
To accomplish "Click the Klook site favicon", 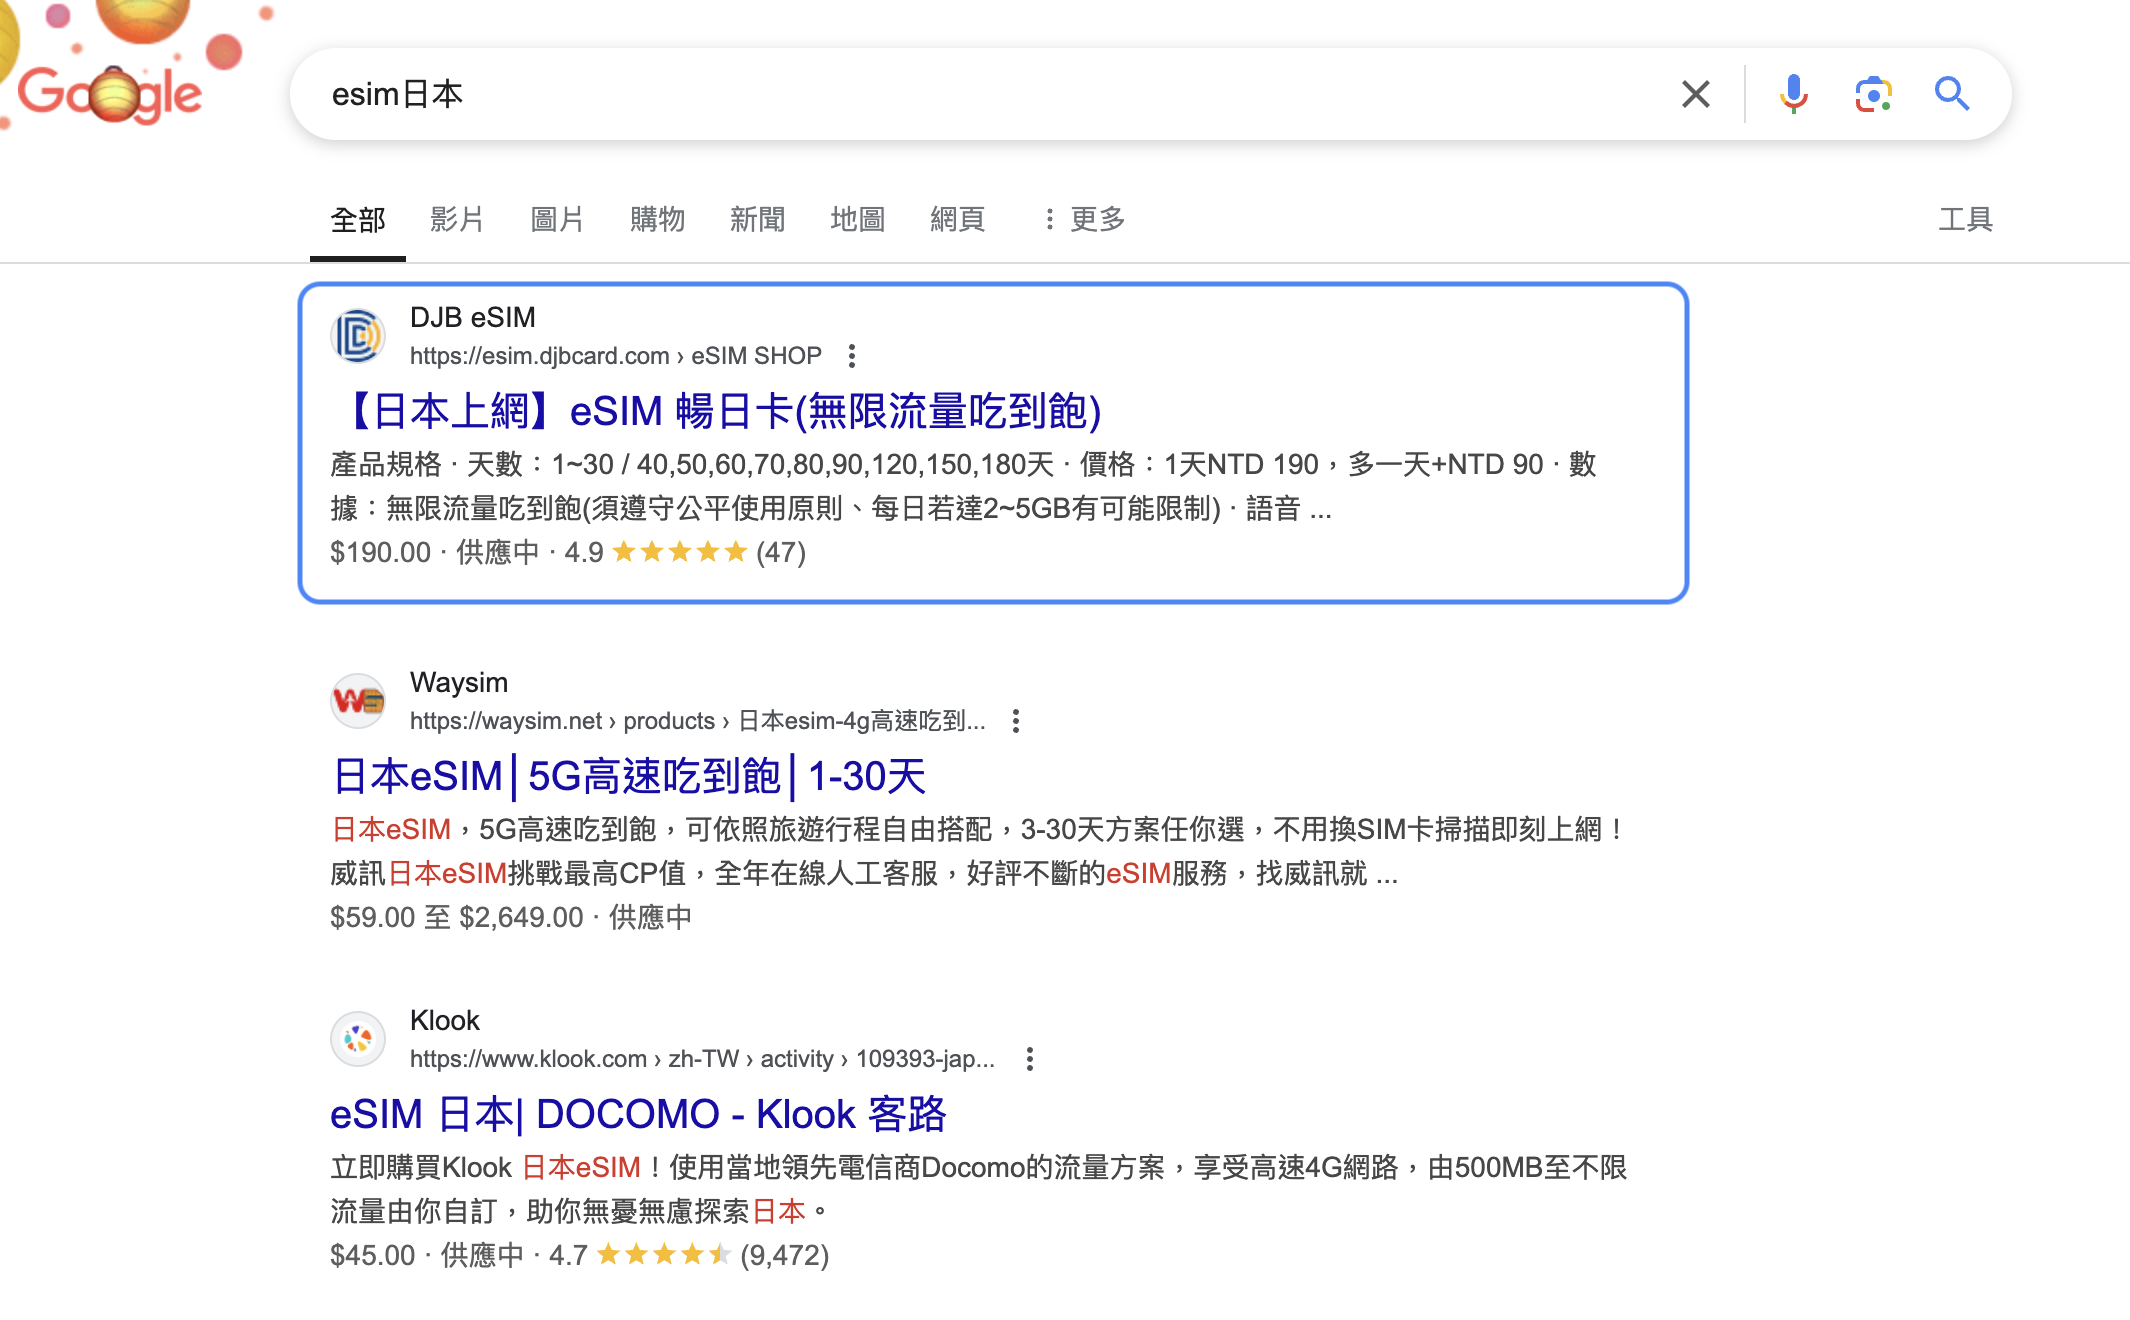I will point(358,1039).
